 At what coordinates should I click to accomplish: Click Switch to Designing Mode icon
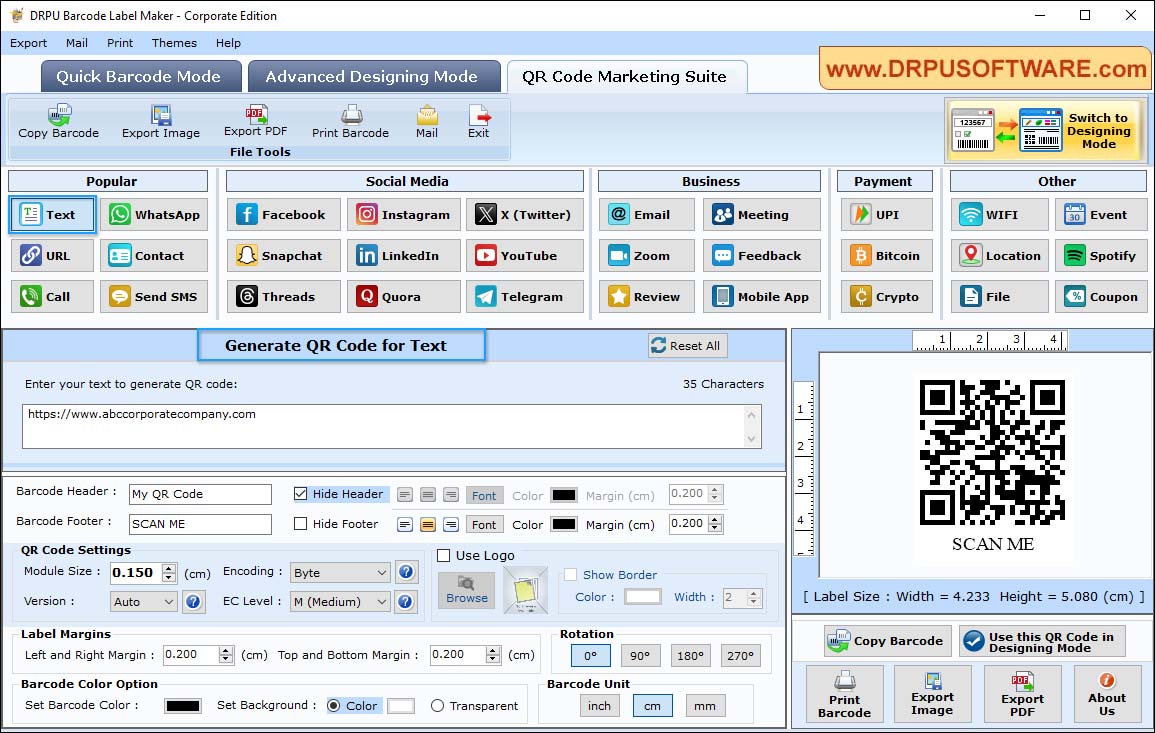[x=1045, y=130]
